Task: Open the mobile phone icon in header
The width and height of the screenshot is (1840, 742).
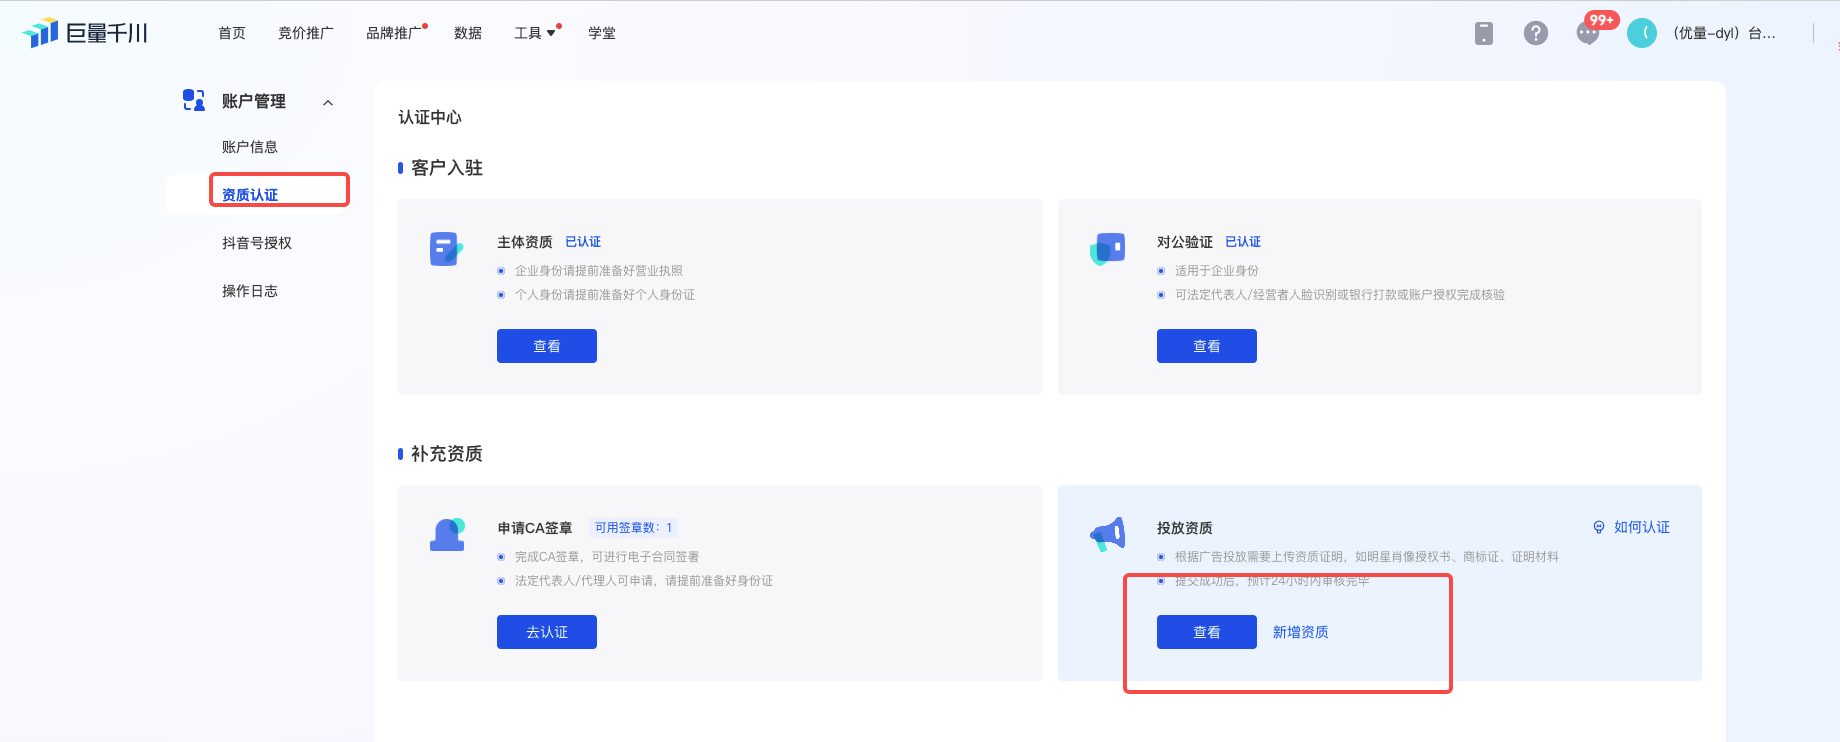Action: pyautogui.click(x=1484, y=33)
